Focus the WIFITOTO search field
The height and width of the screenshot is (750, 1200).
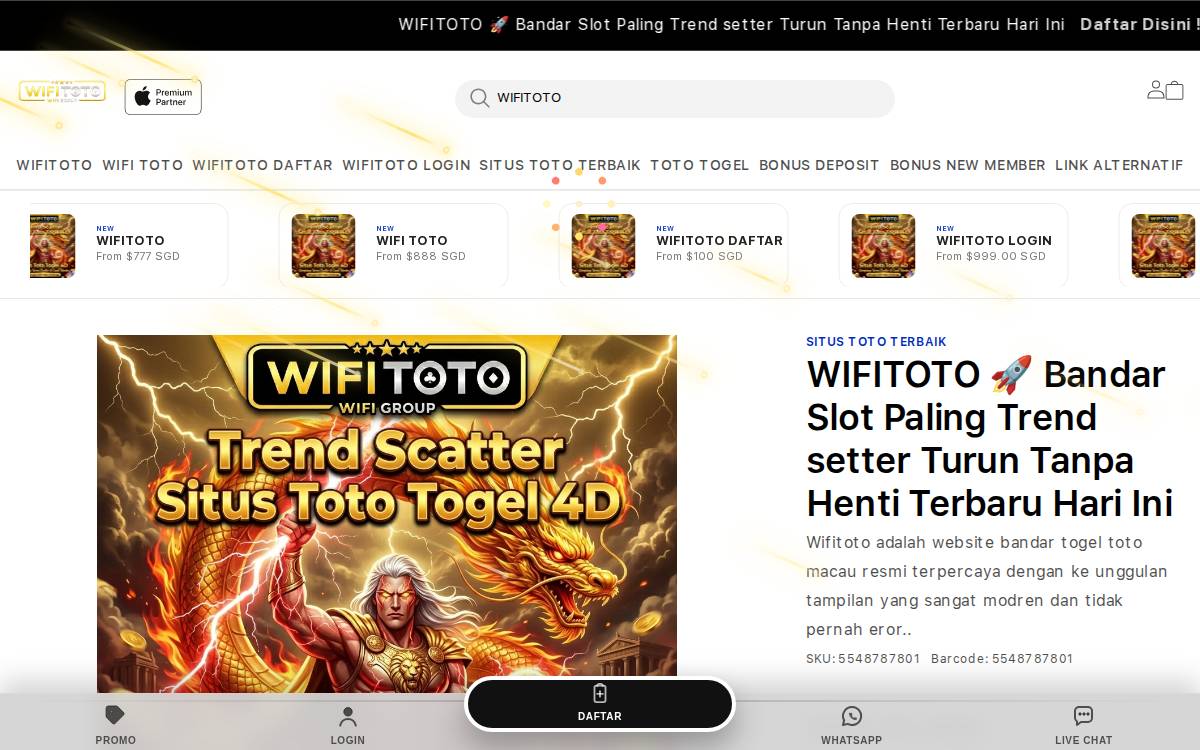click(675, 98)
